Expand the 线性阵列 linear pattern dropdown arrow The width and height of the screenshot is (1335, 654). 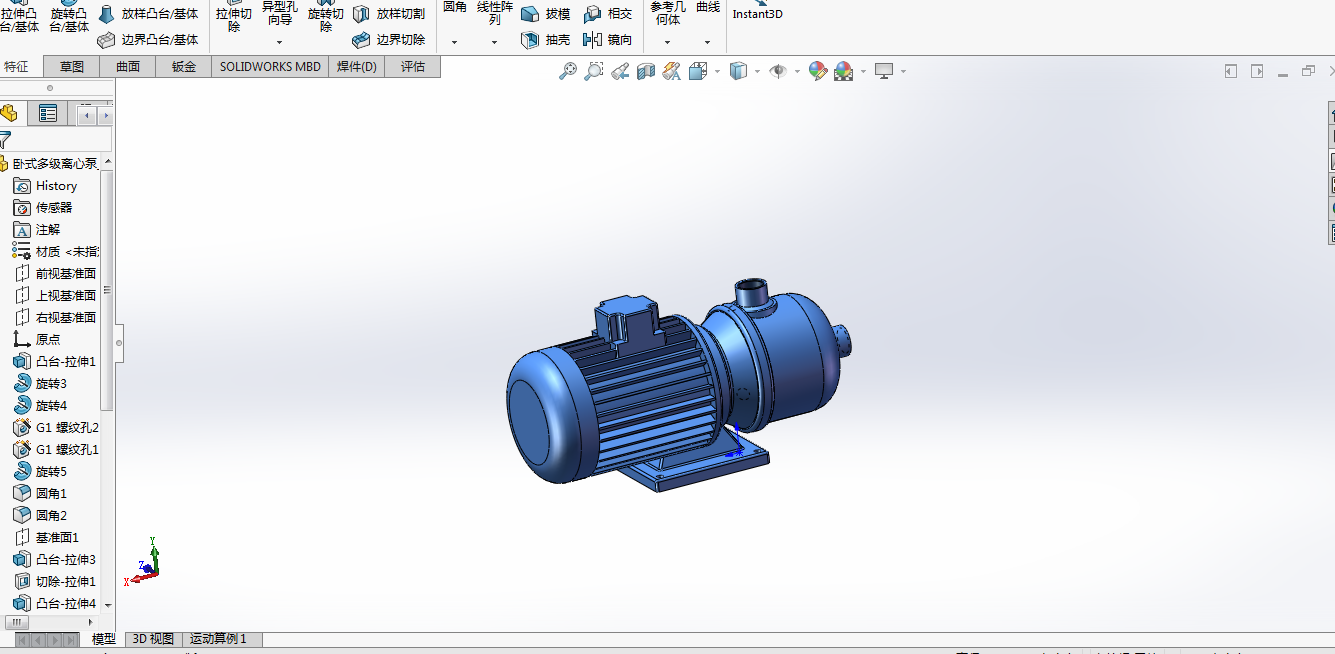click(x=494, y=43)
